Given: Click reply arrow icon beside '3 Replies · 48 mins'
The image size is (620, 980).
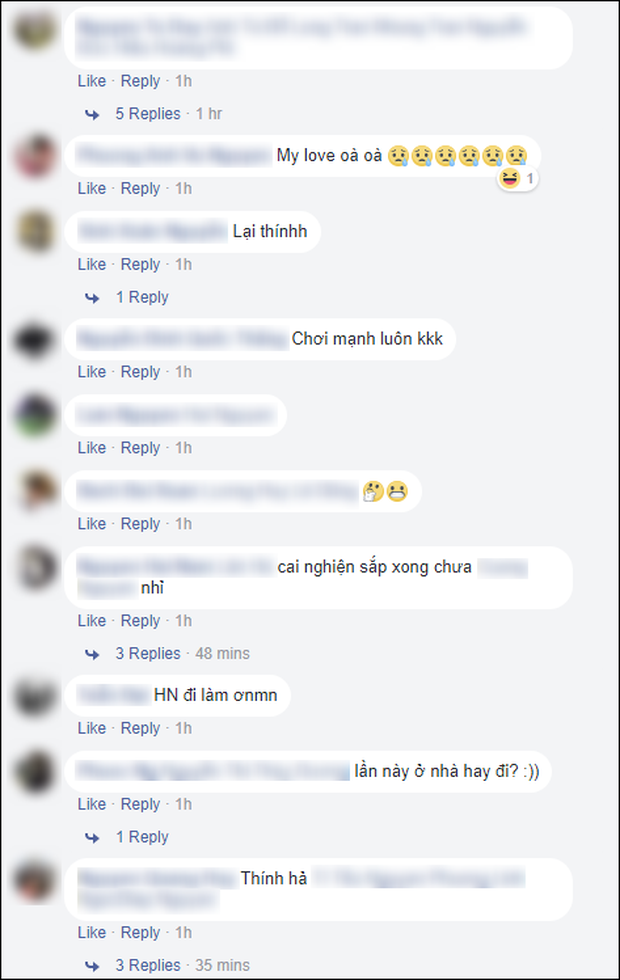Looking at the screenshot, I should [x=92, y=654].
